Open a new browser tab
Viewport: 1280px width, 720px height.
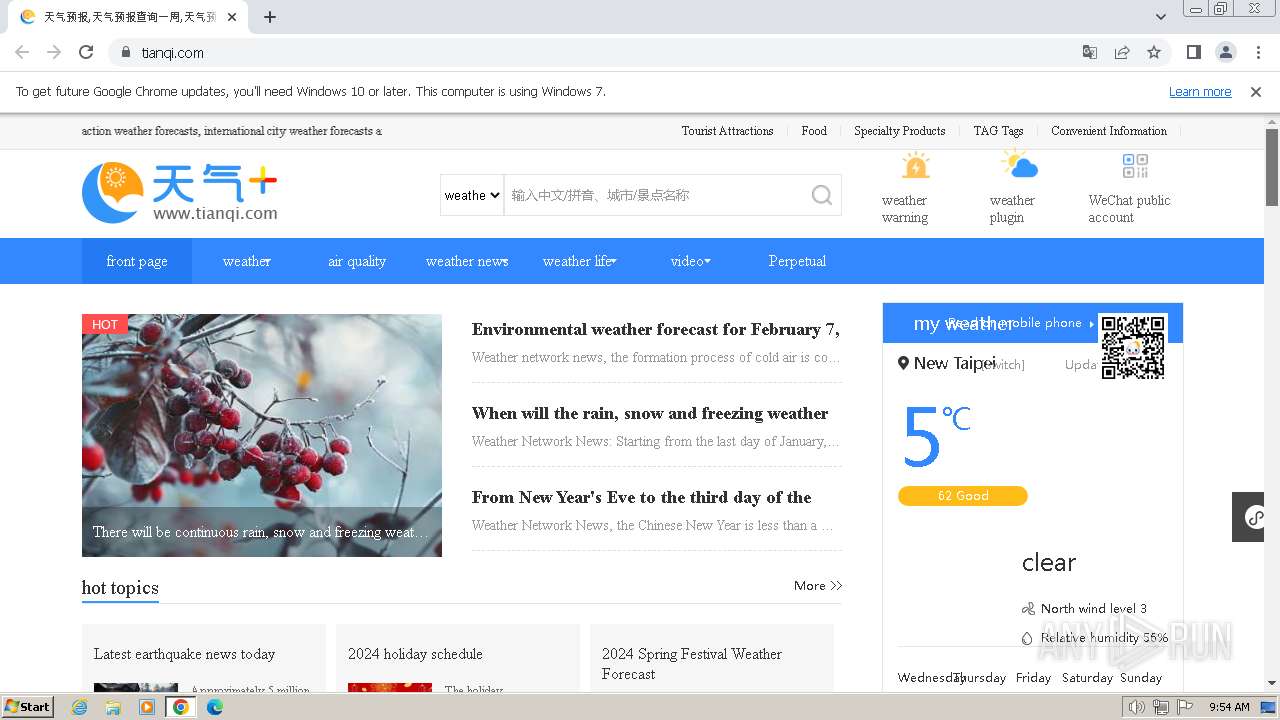click(x=270, y=17)
